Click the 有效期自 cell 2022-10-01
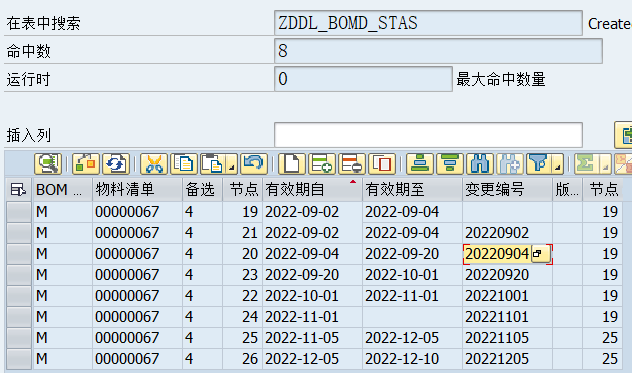 [312, 296]
